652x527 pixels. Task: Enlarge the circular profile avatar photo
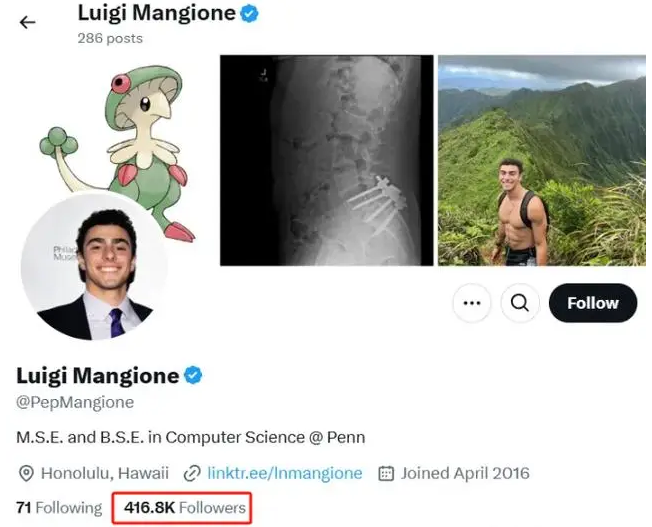[95, 268]
